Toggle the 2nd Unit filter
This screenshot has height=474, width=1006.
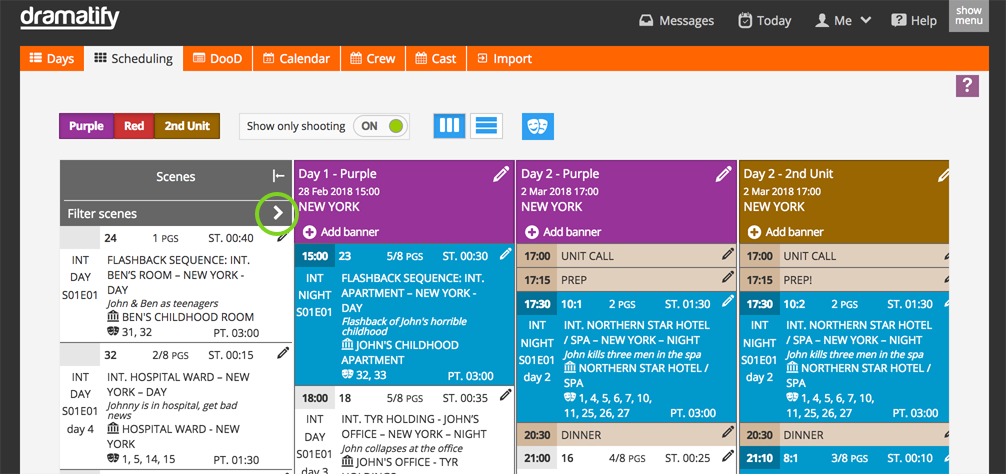[187, 126]
